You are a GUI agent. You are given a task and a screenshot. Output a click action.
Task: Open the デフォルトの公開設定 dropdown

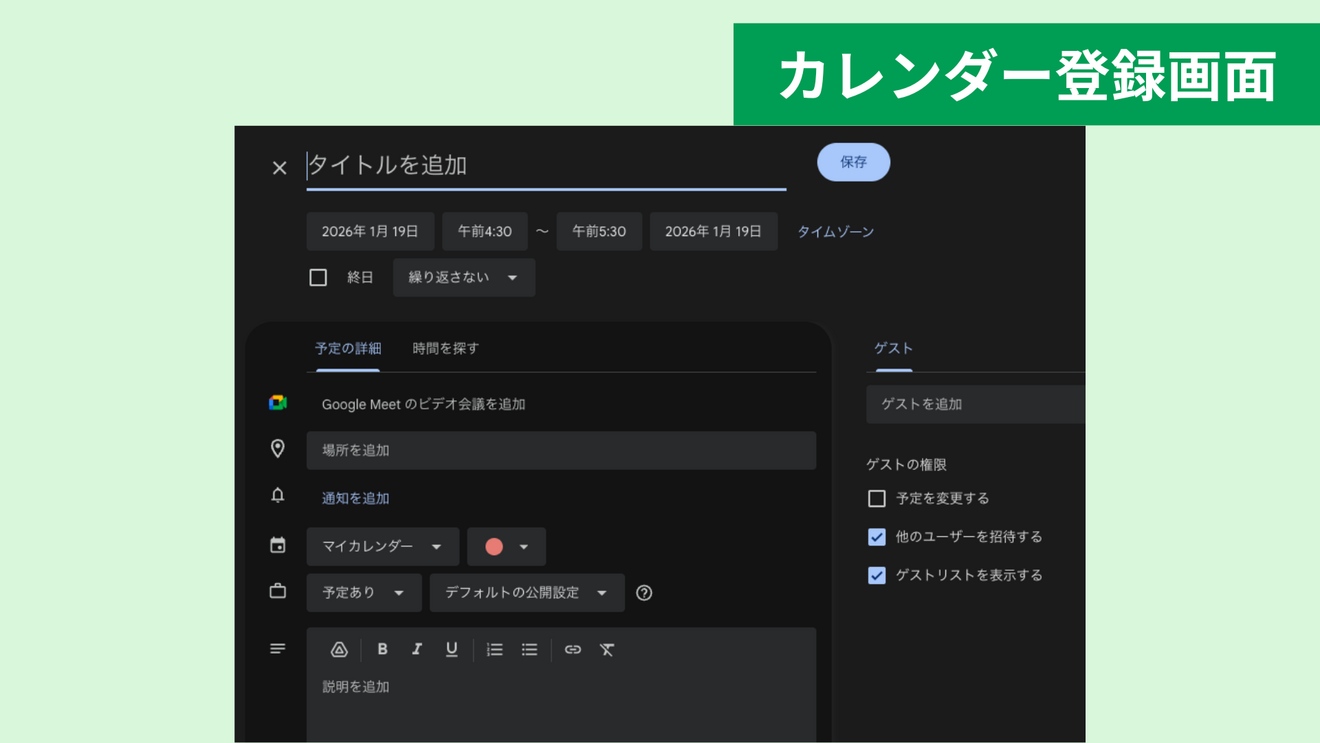(x=527, y=592)
